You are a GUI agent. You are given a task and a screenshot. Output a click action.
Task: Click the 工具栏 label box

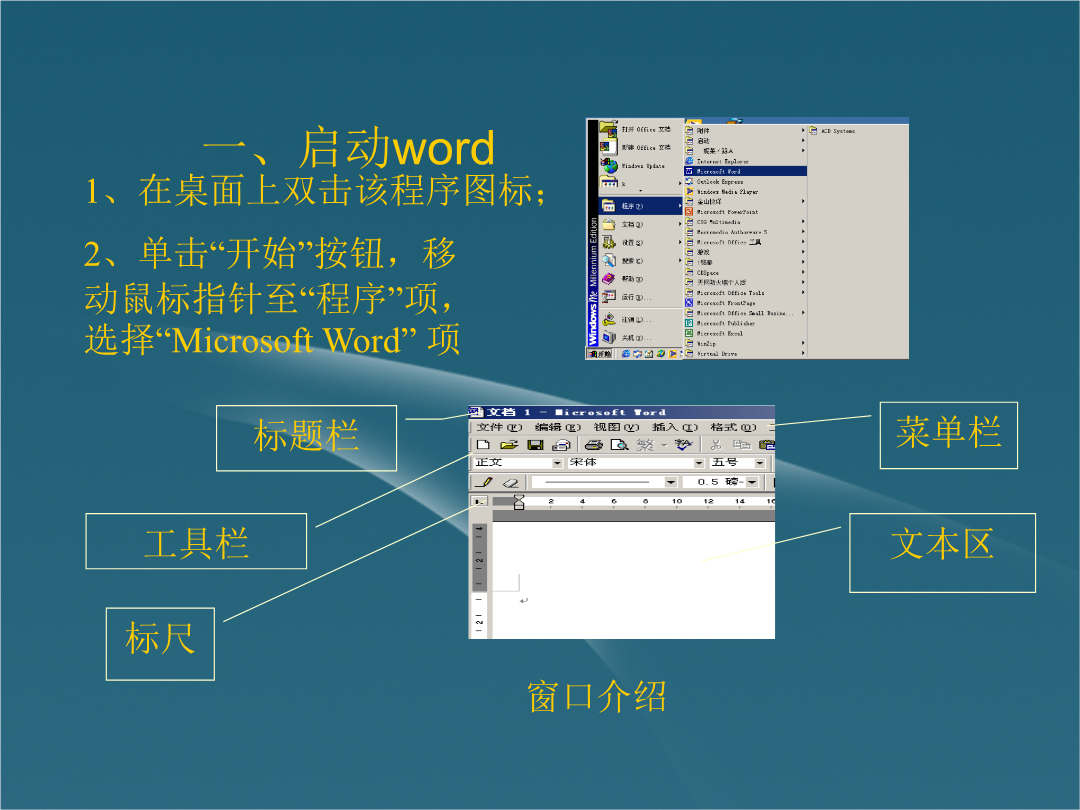tap(196, 541)
